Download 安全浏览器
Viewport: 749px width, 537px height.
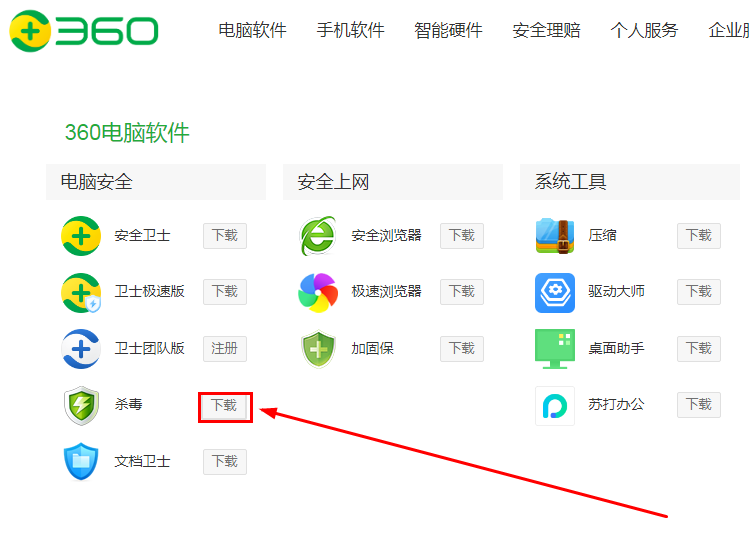click(x=462, y=236)
